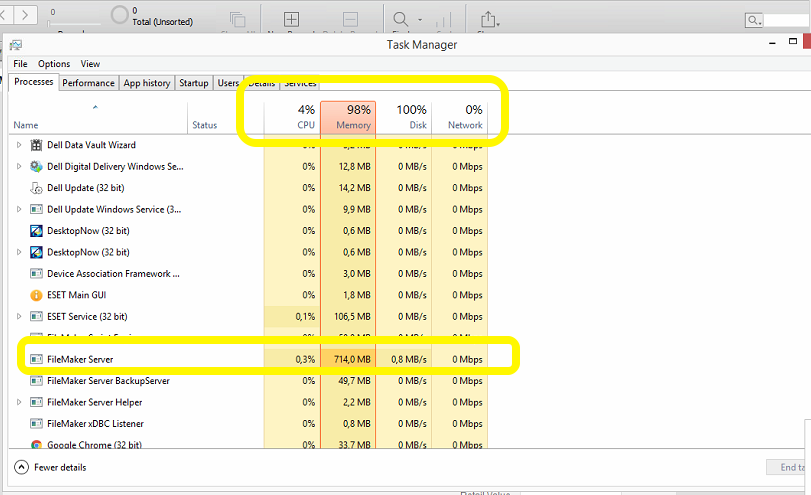The image size is (811, 495).
Task: Click the first DesktopNow (32 bit) icon
Action: (x=37, y=231)
